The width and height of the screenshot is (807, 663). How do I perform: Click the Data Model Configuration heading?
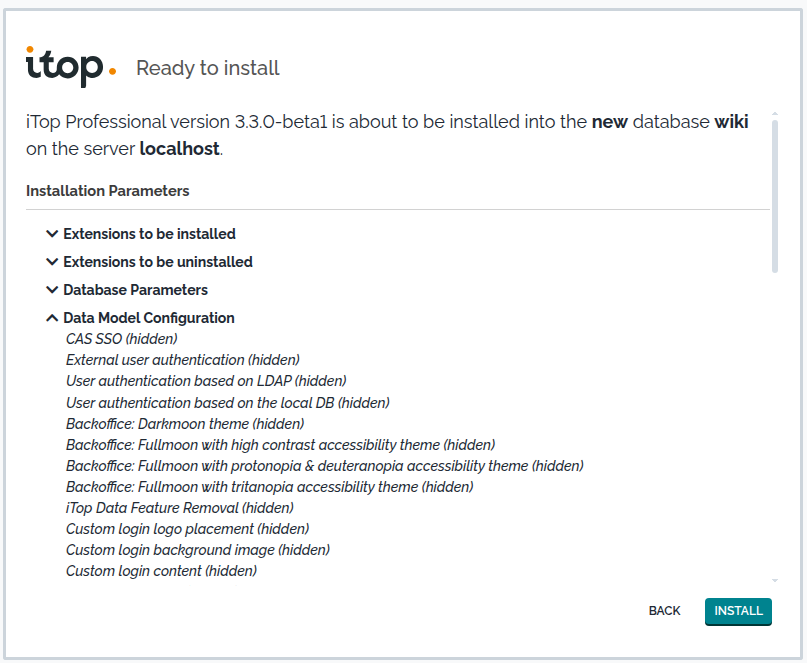point(149,318)
